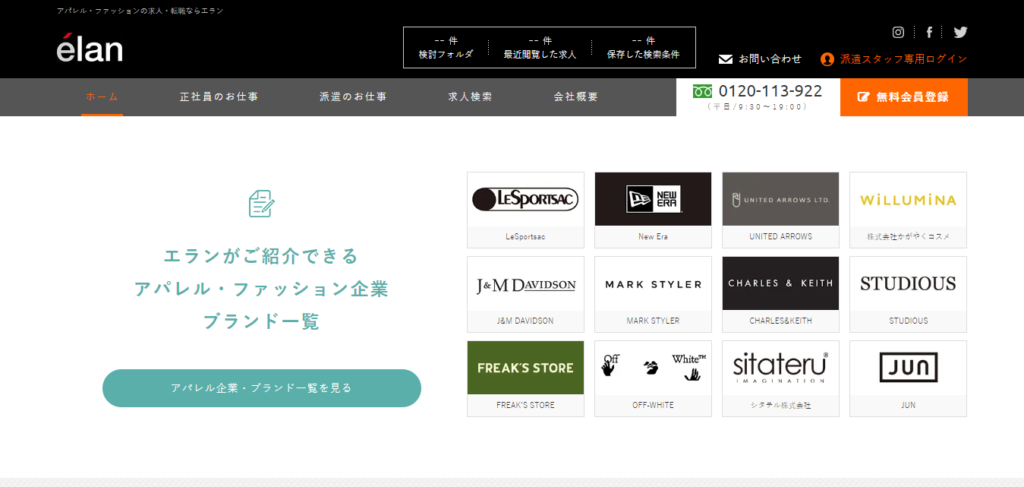Select the FREAK'S STORE brand tile
The height and width of the screenshot is (487, 1024).
click(x=526, y=379)
